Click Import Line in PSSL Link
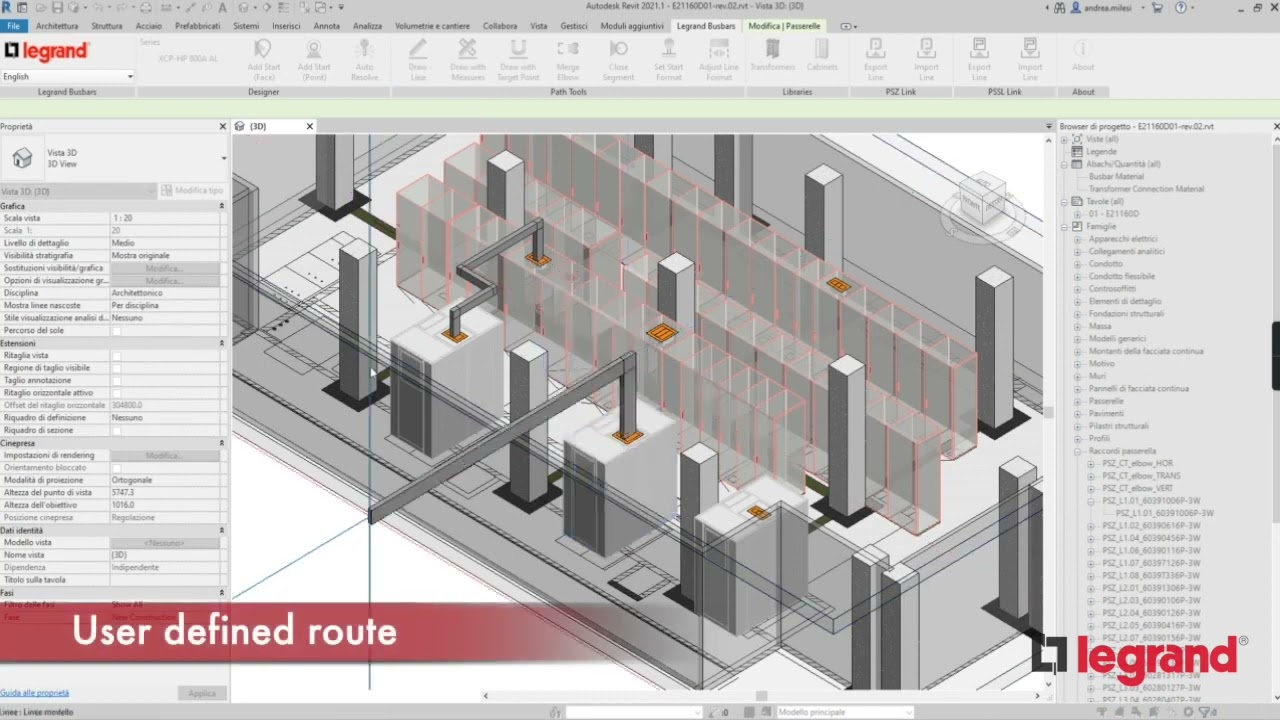The image size is (1280, 720). [x=1030, y=59]
